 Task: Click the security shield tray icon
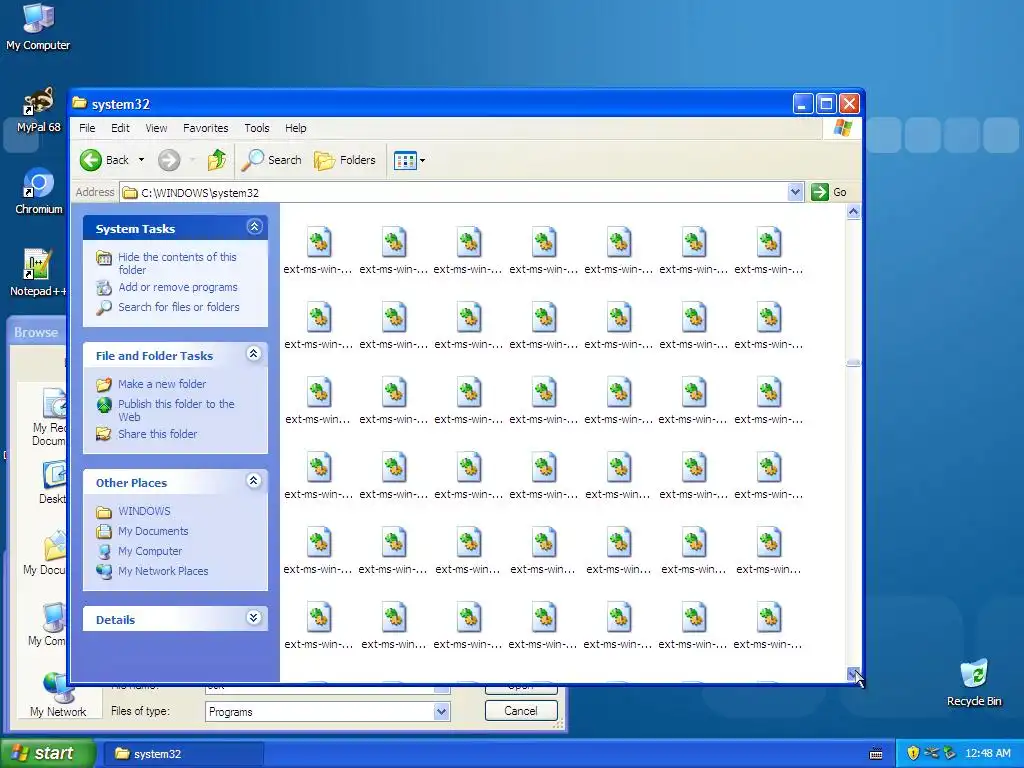pyautogui.click(x=913, y=753)
